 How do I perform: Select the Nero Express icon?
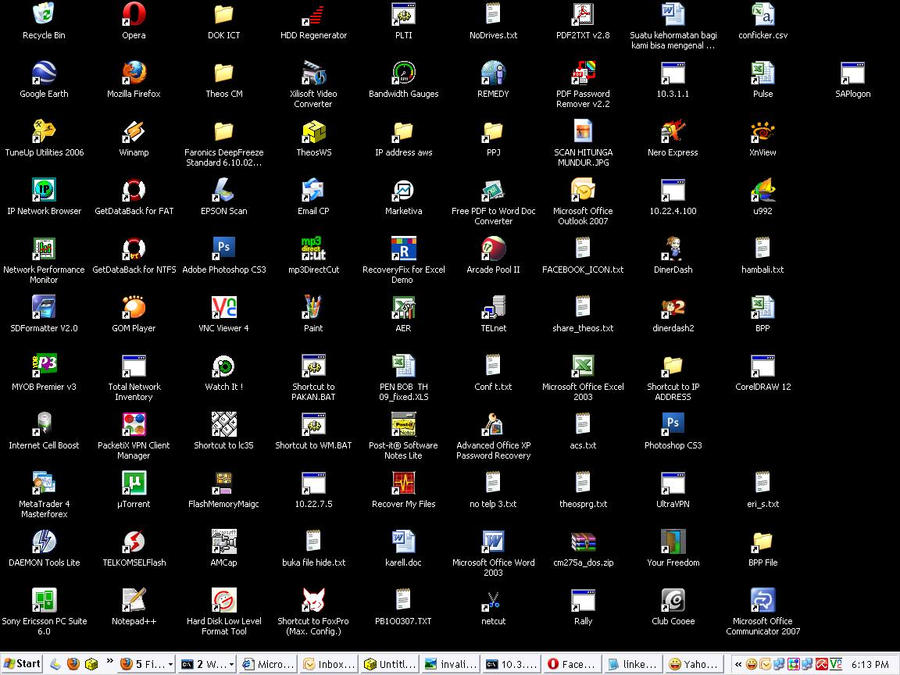[673, 131]
